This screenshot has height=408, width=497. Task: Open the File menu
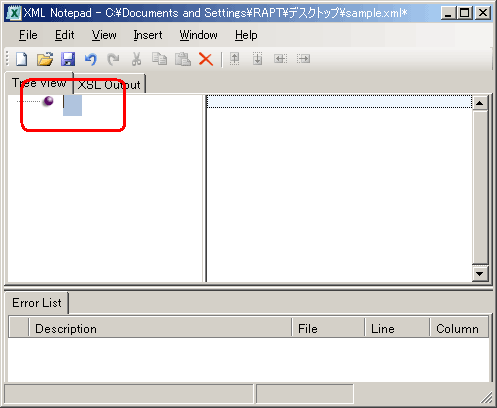[x=28, y=35]
